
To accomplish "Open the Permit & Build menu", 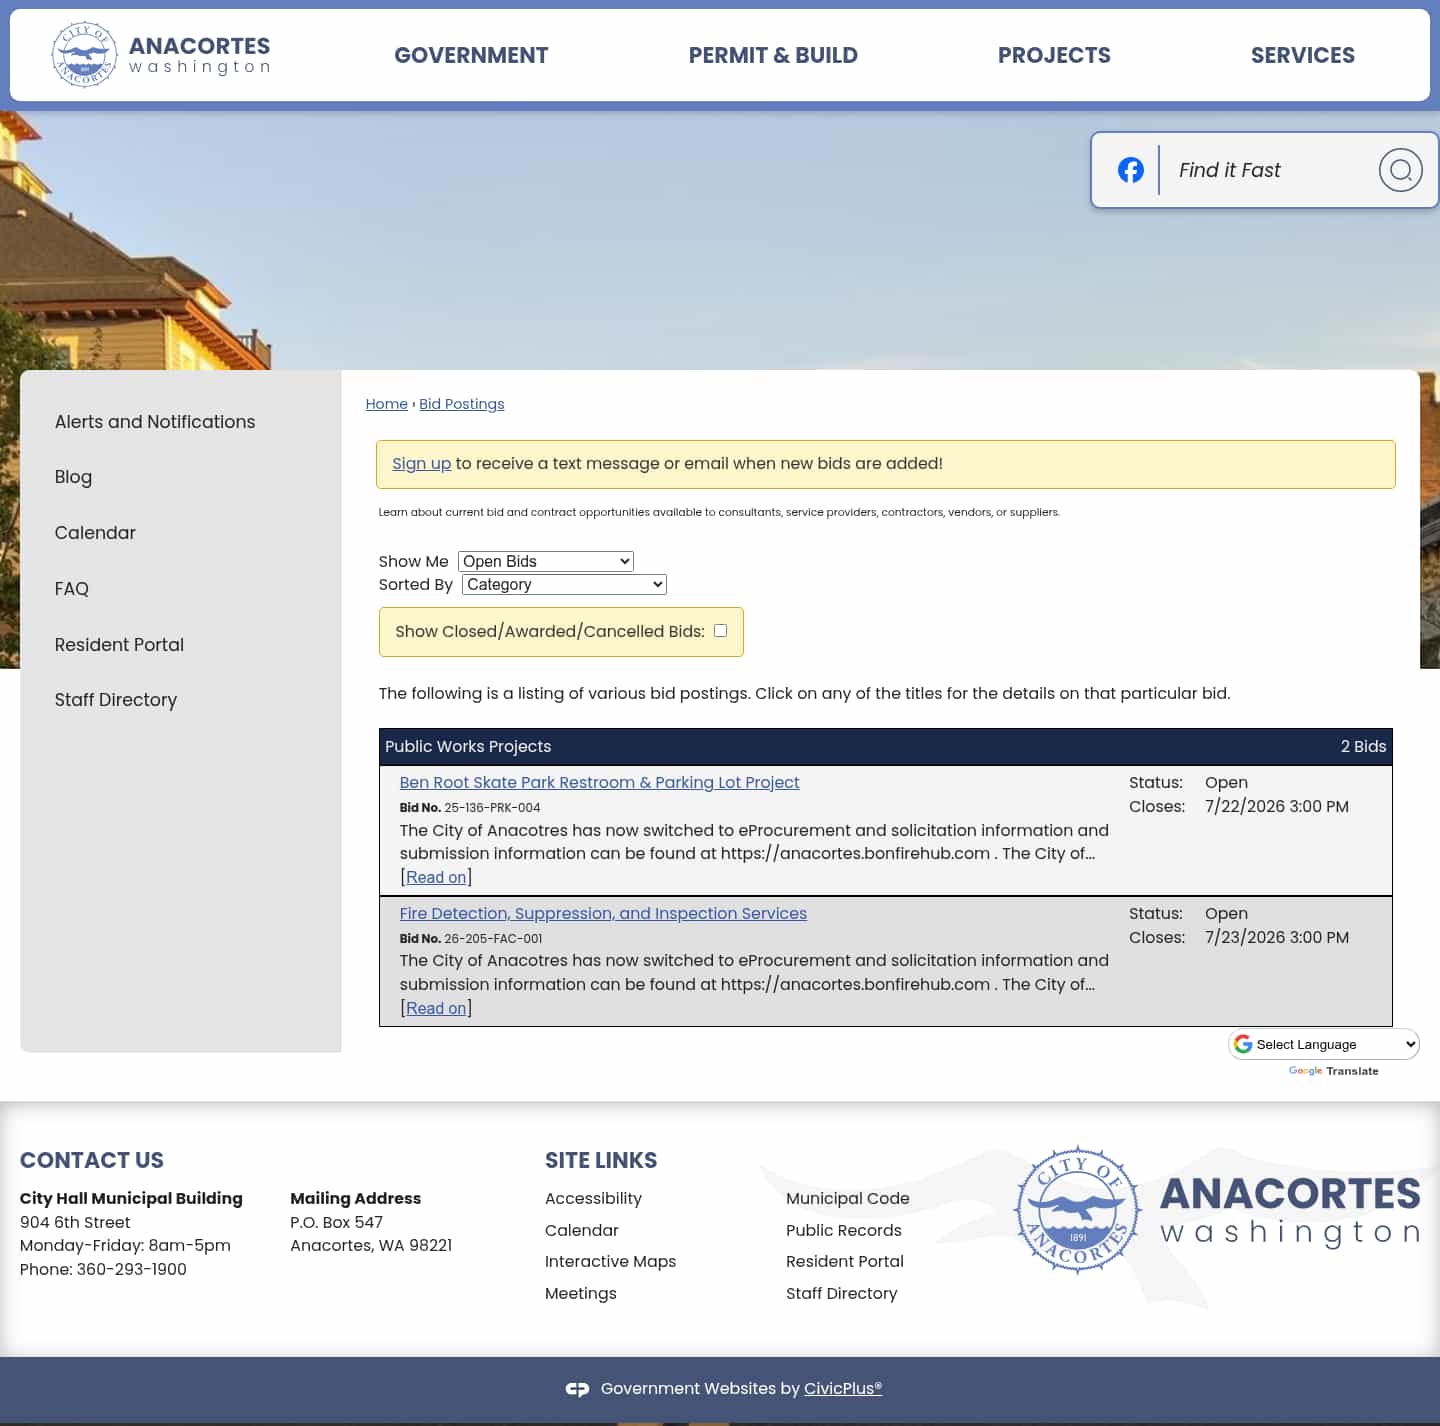I will point(773,55).
